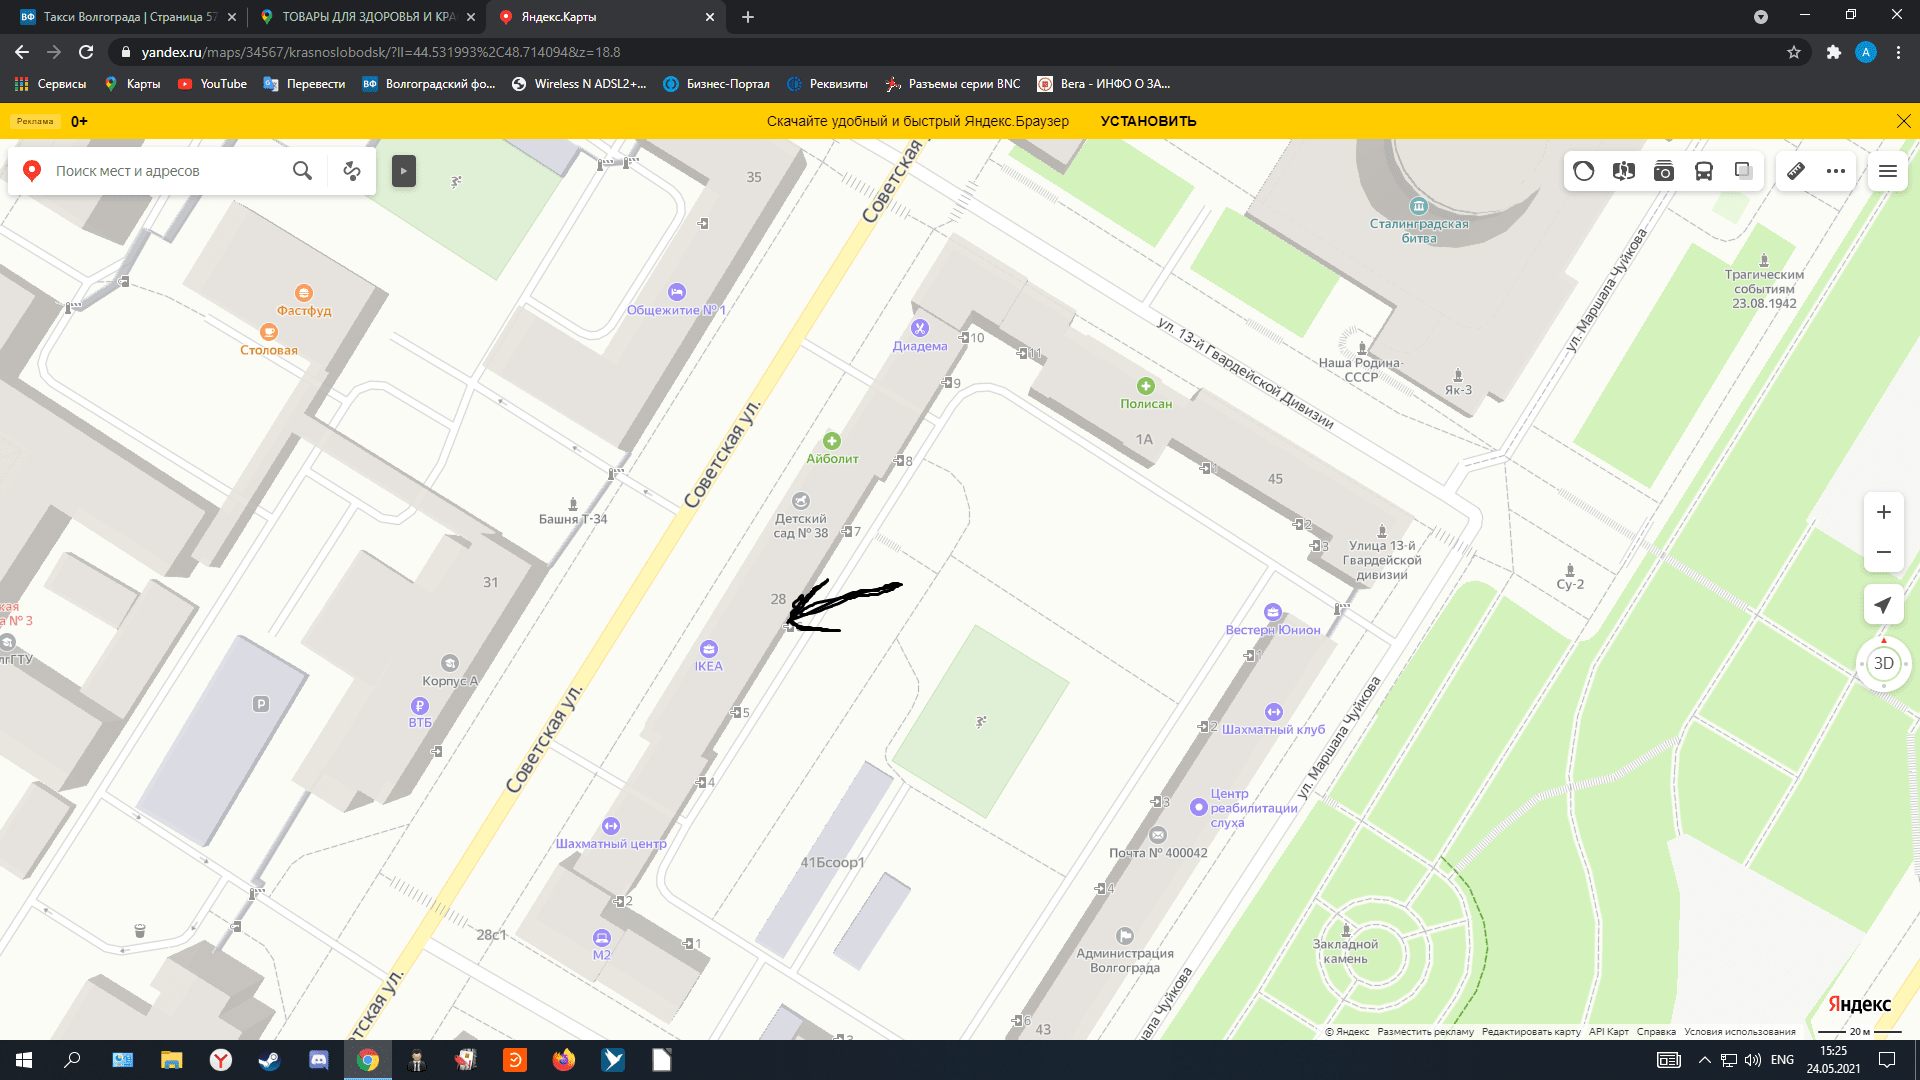The height and width of the screenshot is (1080, 1920).
Task: Enable street panoramas layer
Action: (x=1624, y=171)
